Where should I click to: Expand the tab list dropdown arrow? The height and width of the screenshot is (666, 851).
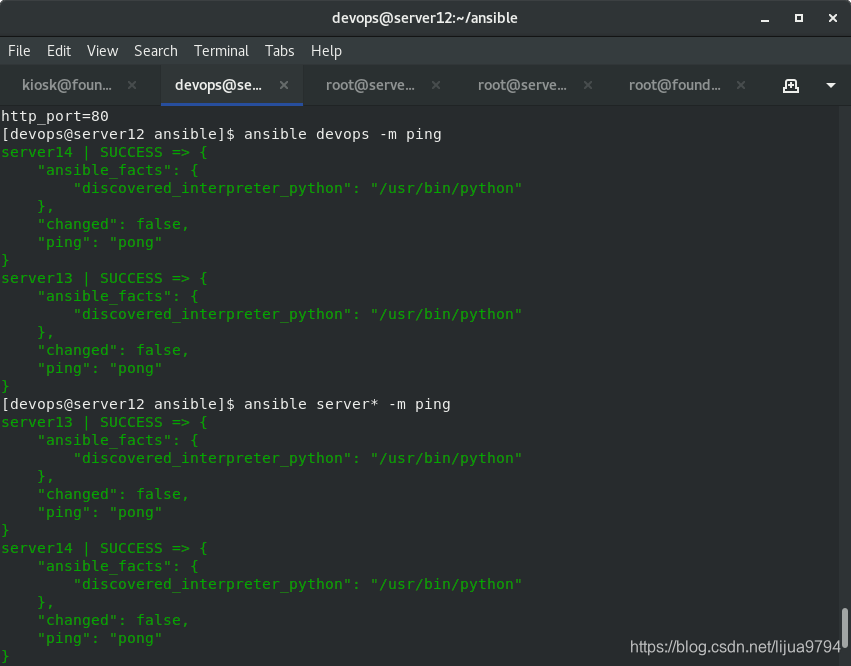pos(831,86)
